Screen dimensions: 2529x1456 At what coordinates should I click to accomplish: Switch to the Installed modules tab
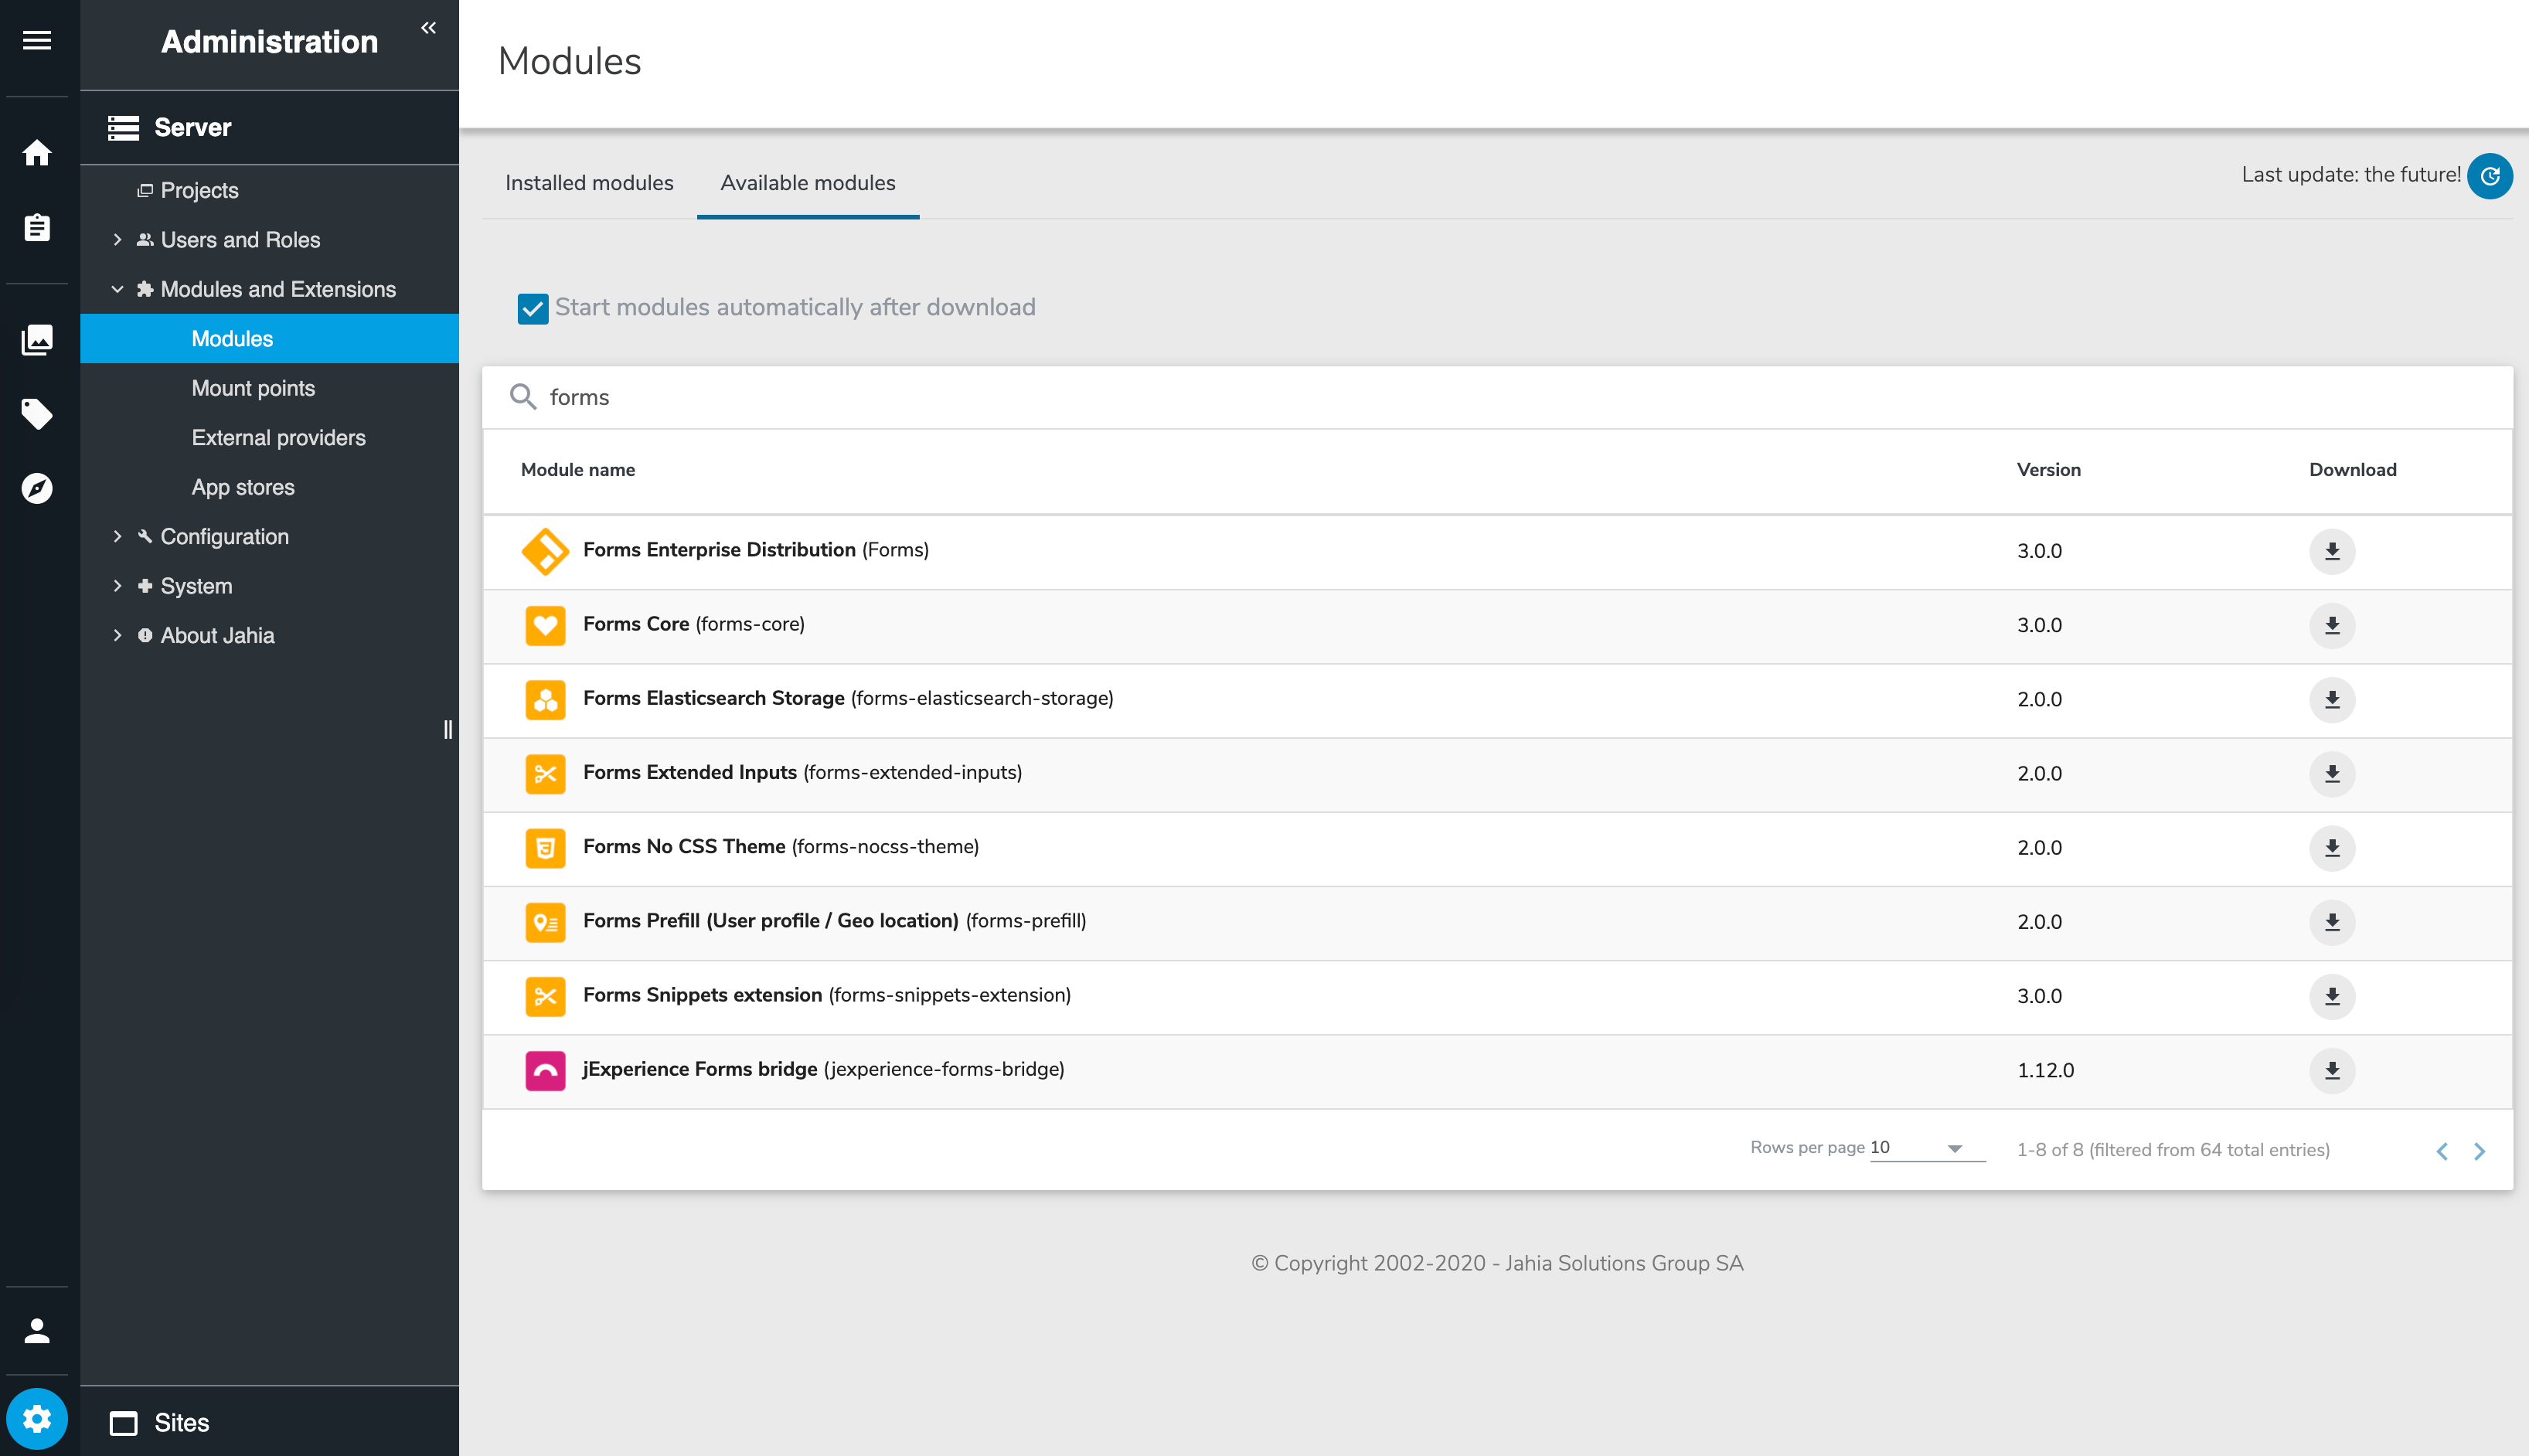click(x=589, y=182)
